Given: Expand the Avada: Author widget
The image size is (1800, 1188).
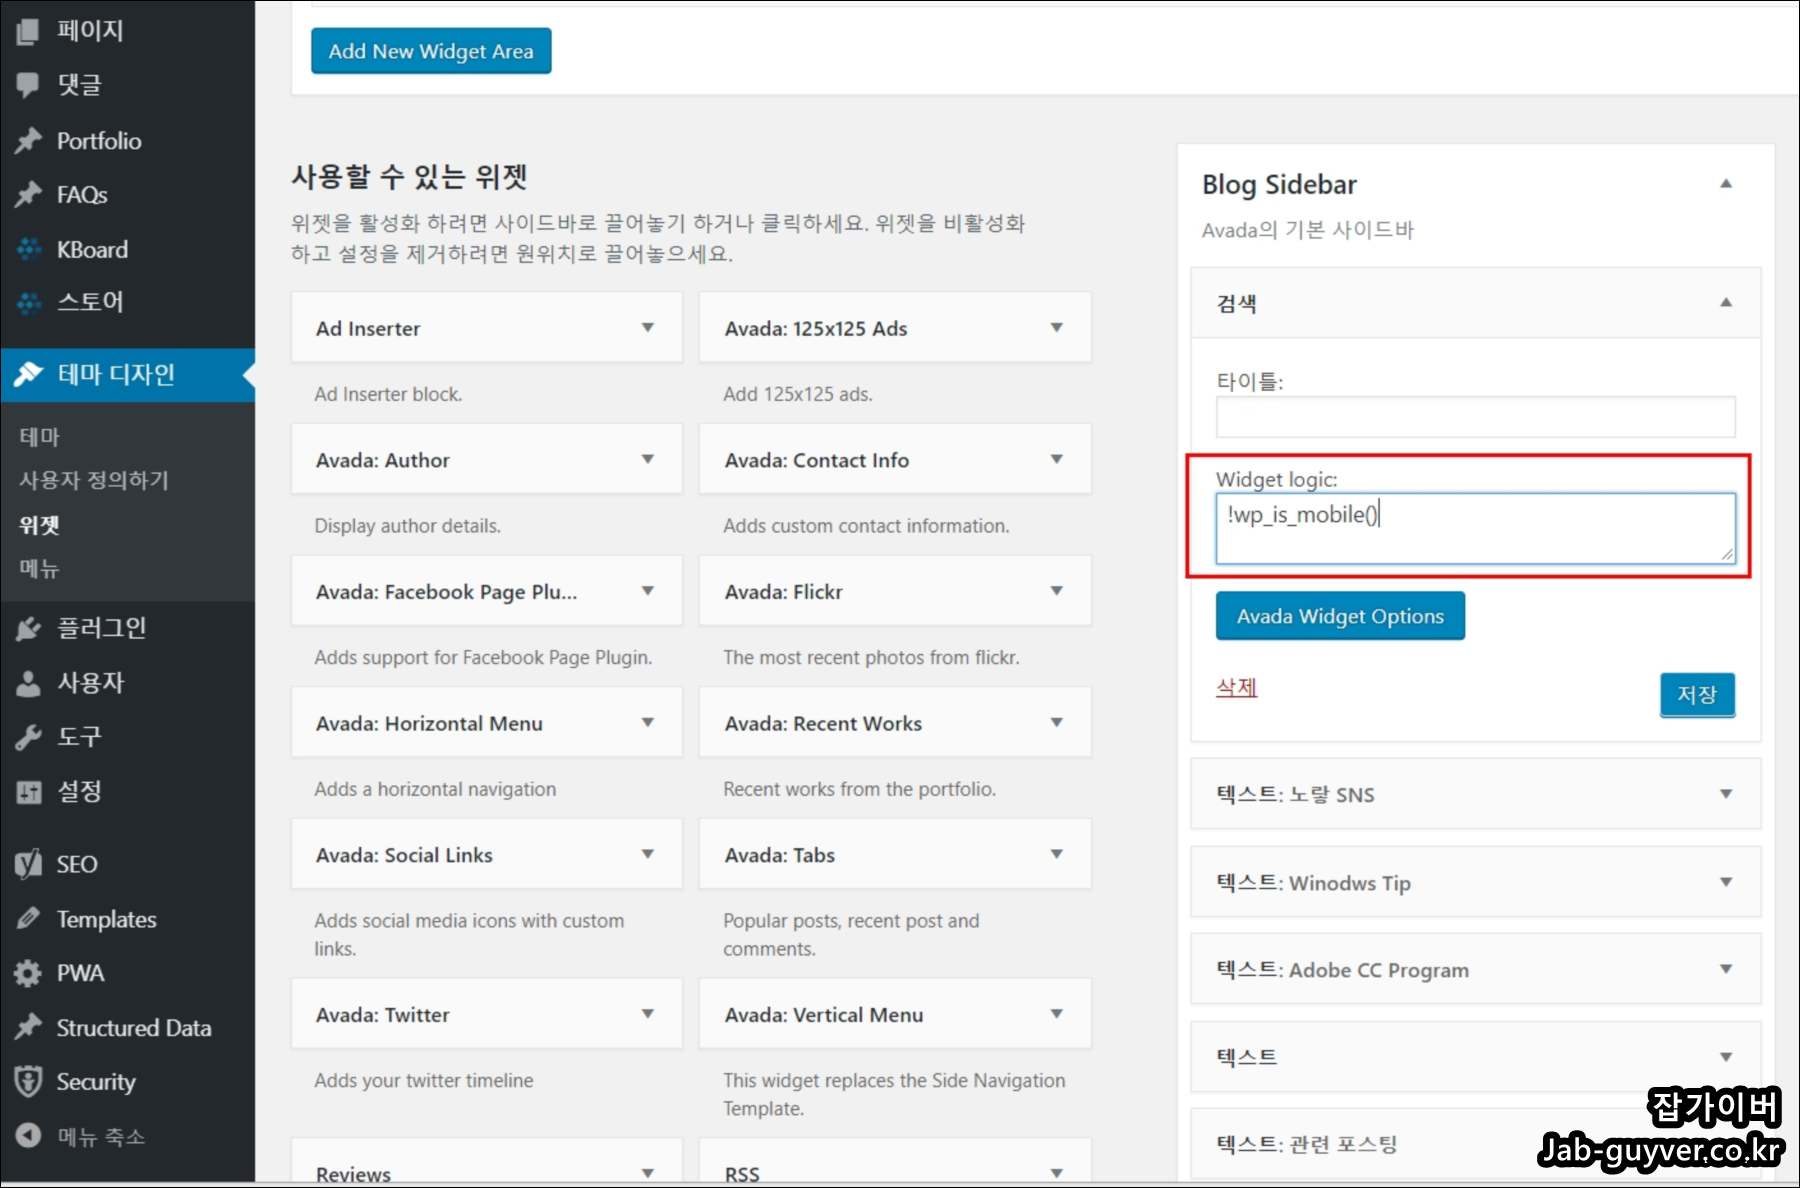Looking at the screenshot, I should click(x=648, y=459).
